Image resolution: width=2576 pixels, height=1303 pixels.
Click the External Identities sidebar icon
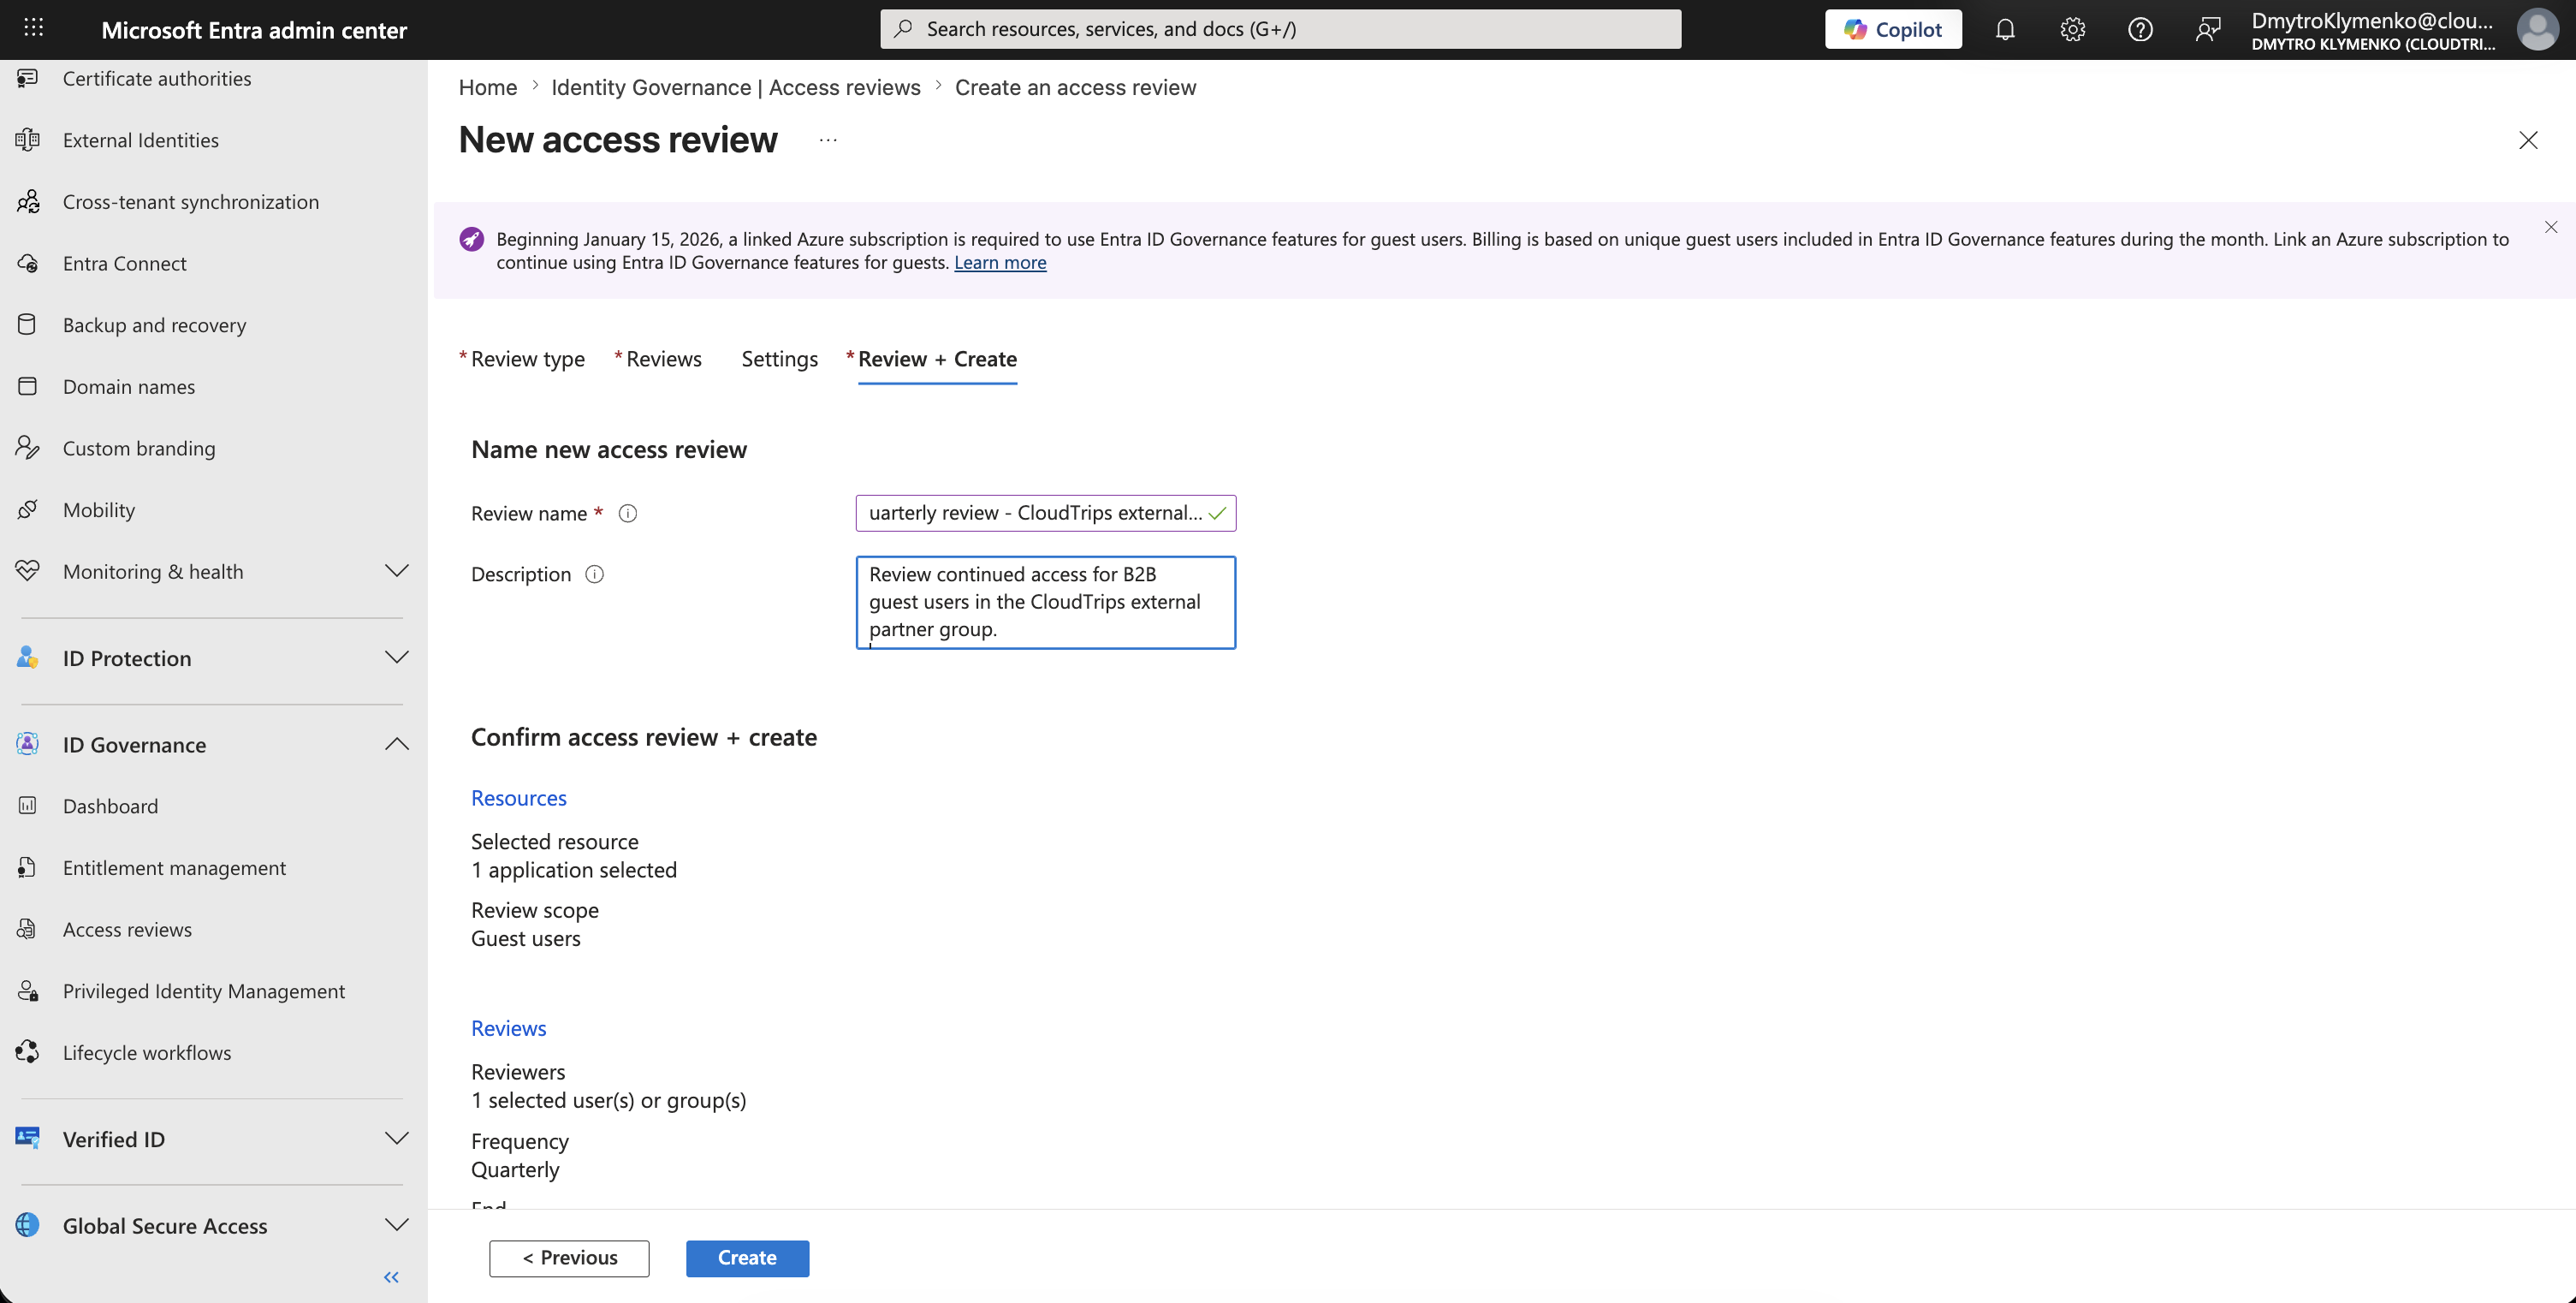tap(28, 140)
